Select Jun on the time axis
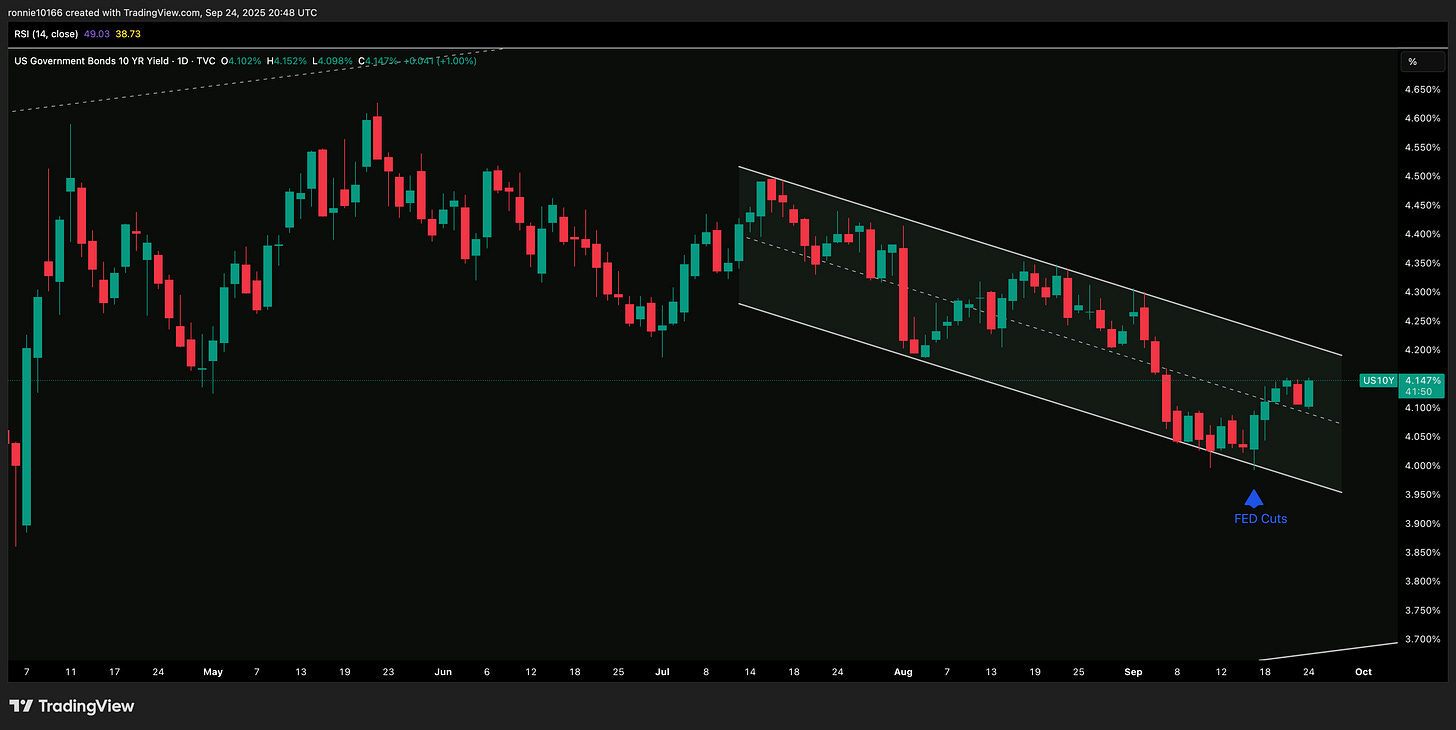Screen dimensions: 1456x730 click(441, 672)
